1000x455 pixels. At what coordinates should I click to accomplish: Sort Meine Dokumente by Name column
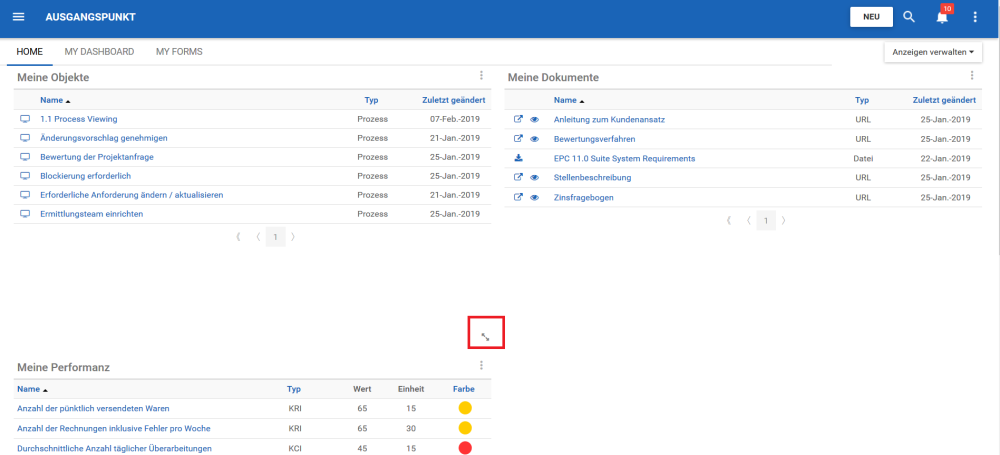click(x=569, y=100)
